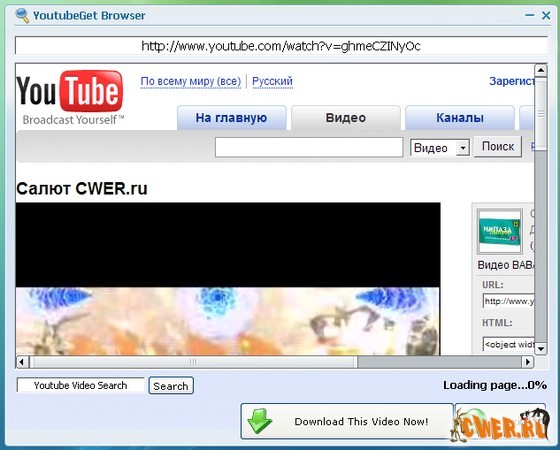Click the Search button beside Youtube Video Search
Screen dimensions: 560x450
click(x=171, y=386)
